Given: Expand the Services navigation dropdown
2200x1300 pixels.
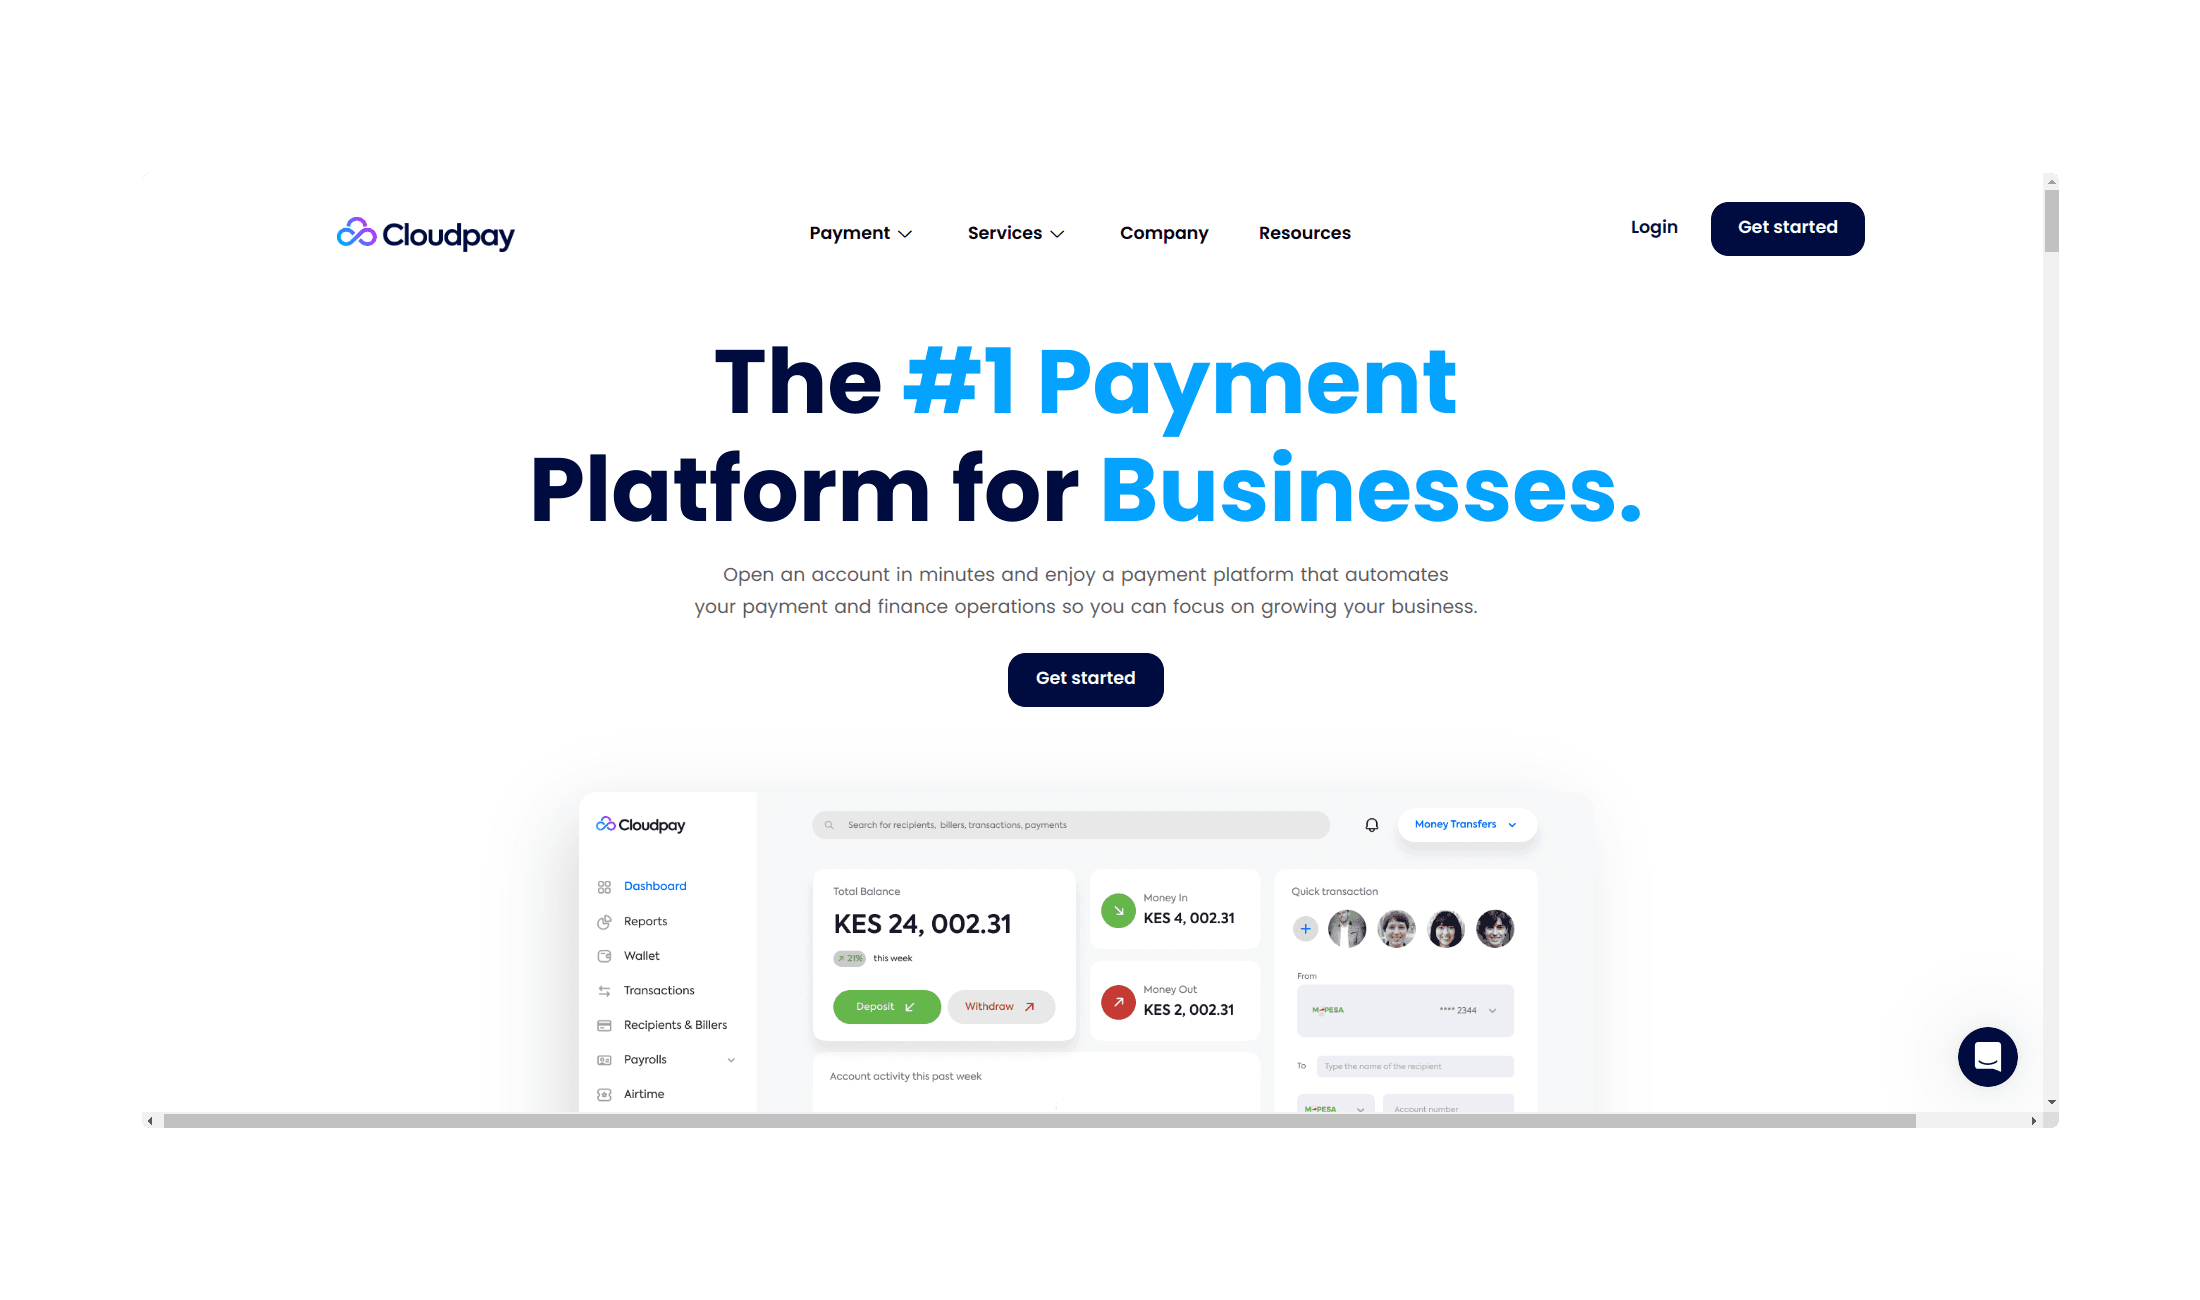Looking at the screenshot, I should click(1013, 232).
